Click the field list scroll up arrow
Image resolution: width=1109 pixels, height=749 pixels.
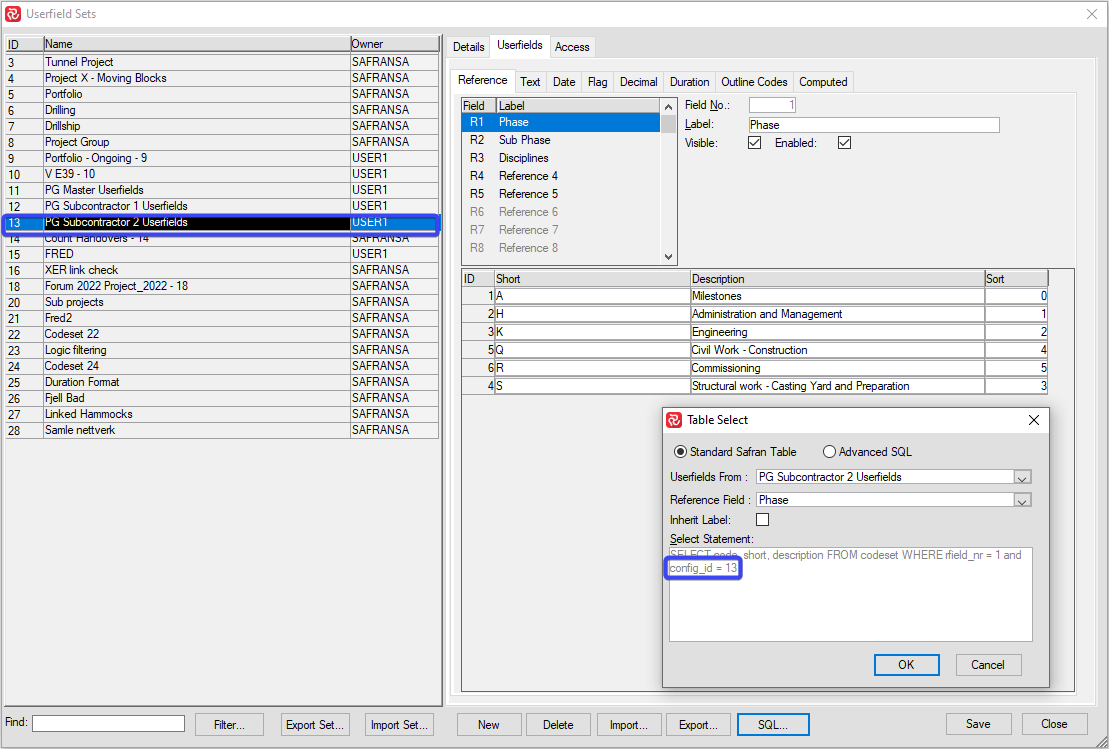(x=668, y=106)
